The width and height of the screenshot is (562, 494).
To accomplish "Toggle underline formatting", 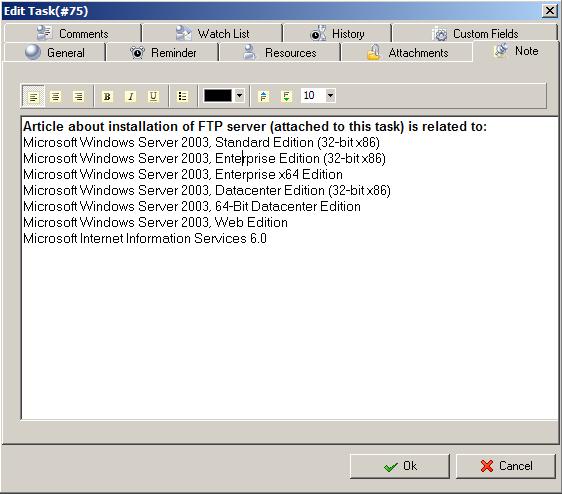I will pos(153,96).
